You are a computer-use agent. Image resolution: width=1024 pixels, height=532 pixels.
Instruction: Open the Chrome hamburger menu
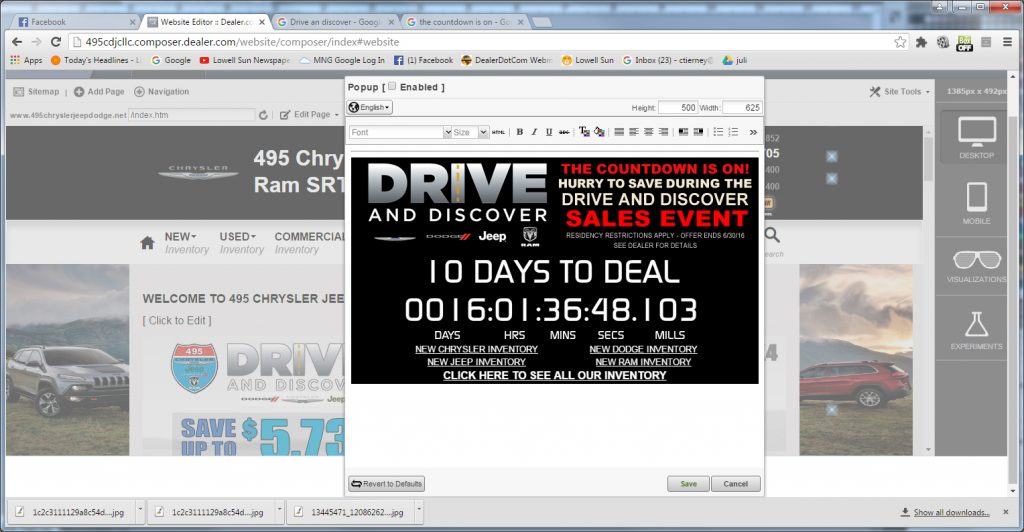[x=1008, y=42]
